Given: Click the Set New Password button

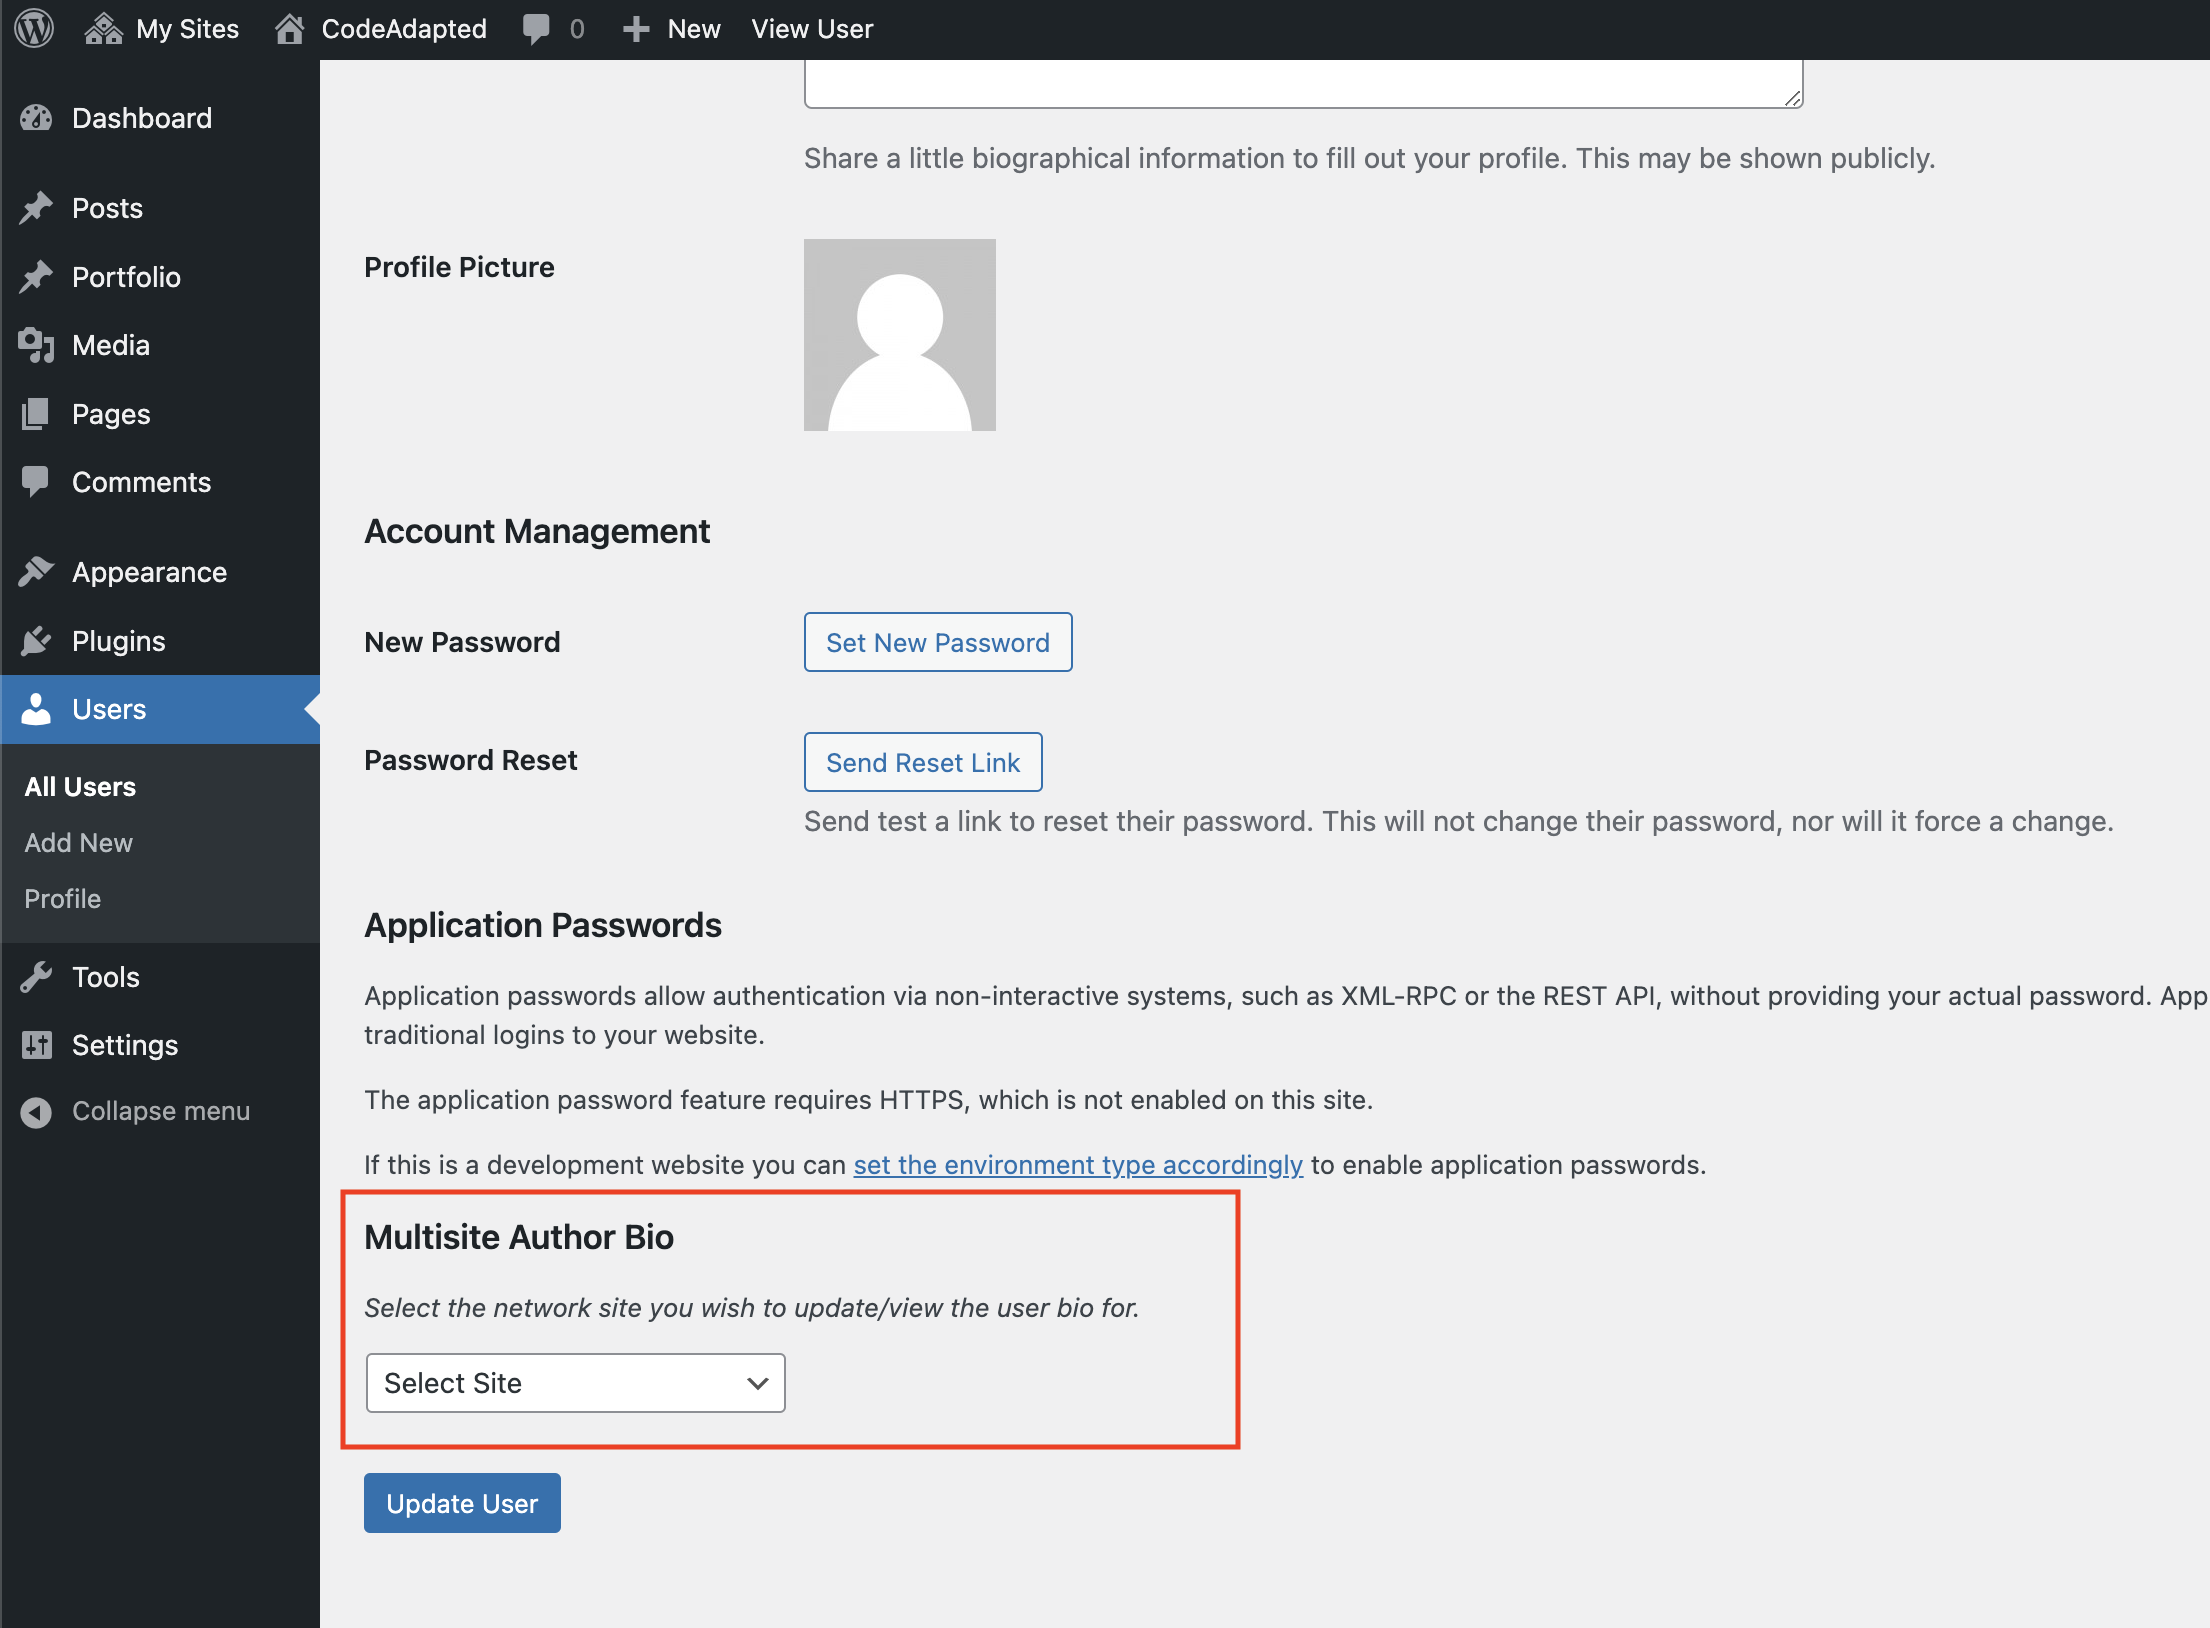Looking at the screenshot, I should tap(938, 642).
